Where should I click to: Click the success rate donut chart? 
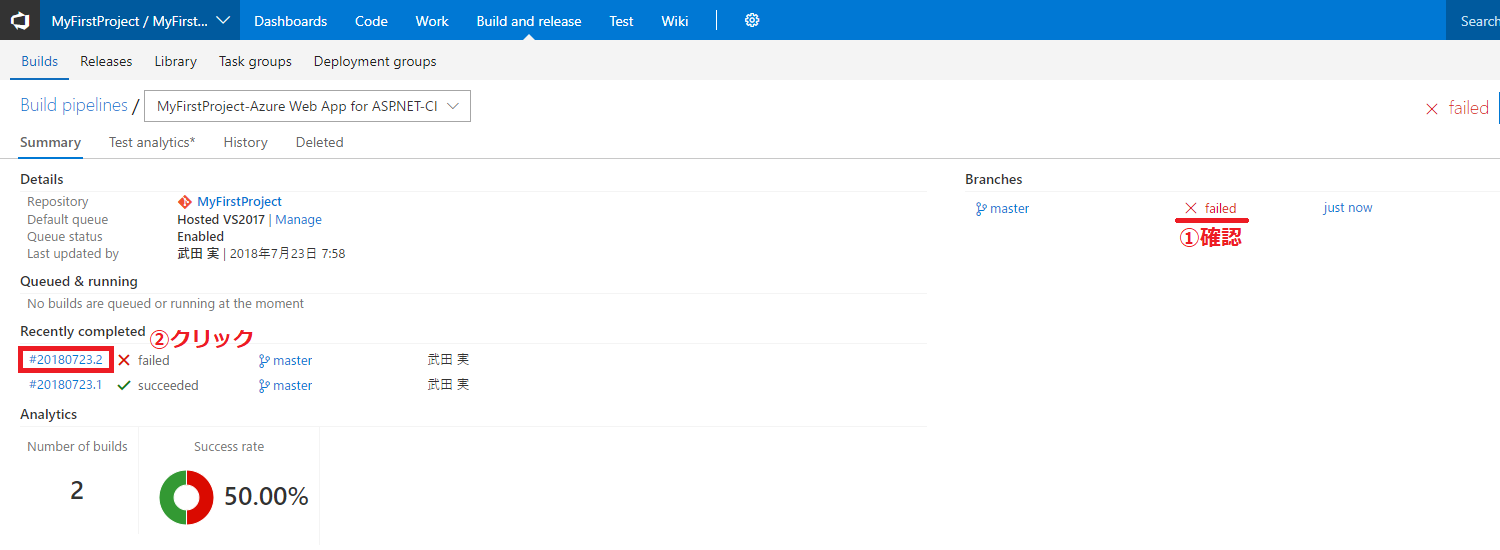click(186, 497)
